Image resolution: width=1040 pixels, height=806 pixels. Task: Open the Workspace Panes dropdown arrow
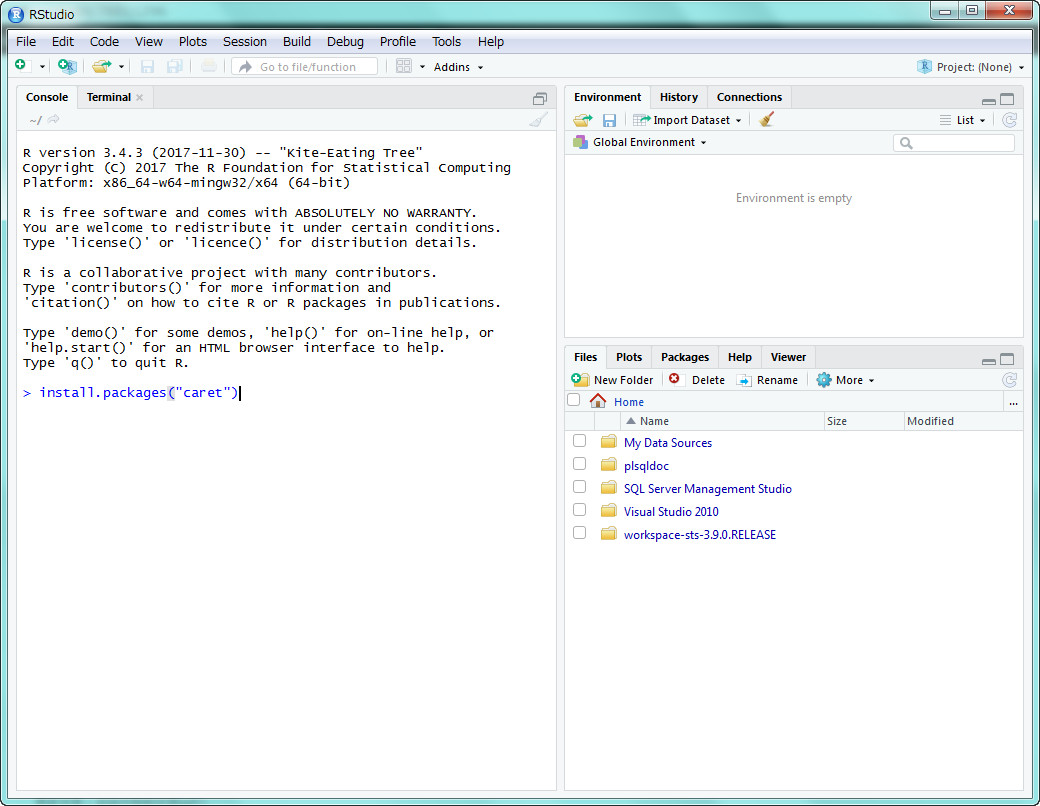click(422, 67)
